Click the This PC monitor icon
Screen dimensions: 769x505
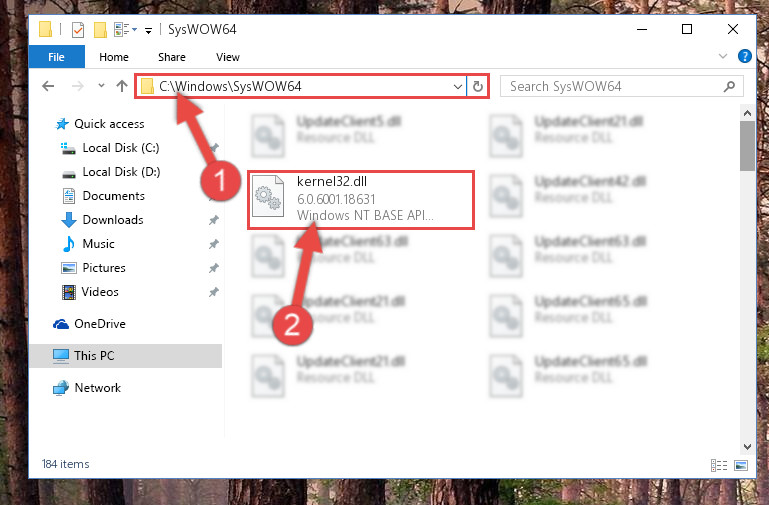(61, 356)
